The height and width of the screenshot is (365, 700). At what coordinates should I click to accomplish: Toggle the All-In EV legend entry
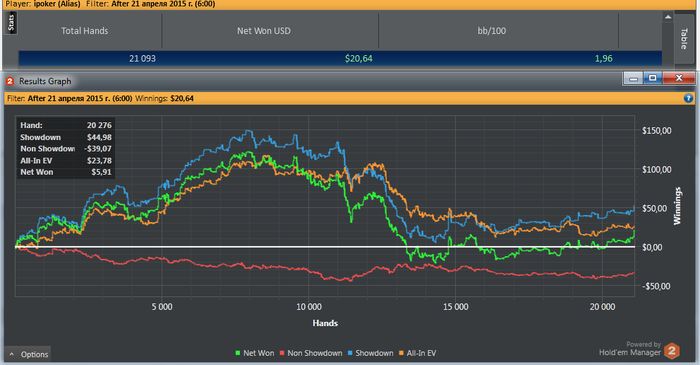pyautogui.click(x=417, y=353)
